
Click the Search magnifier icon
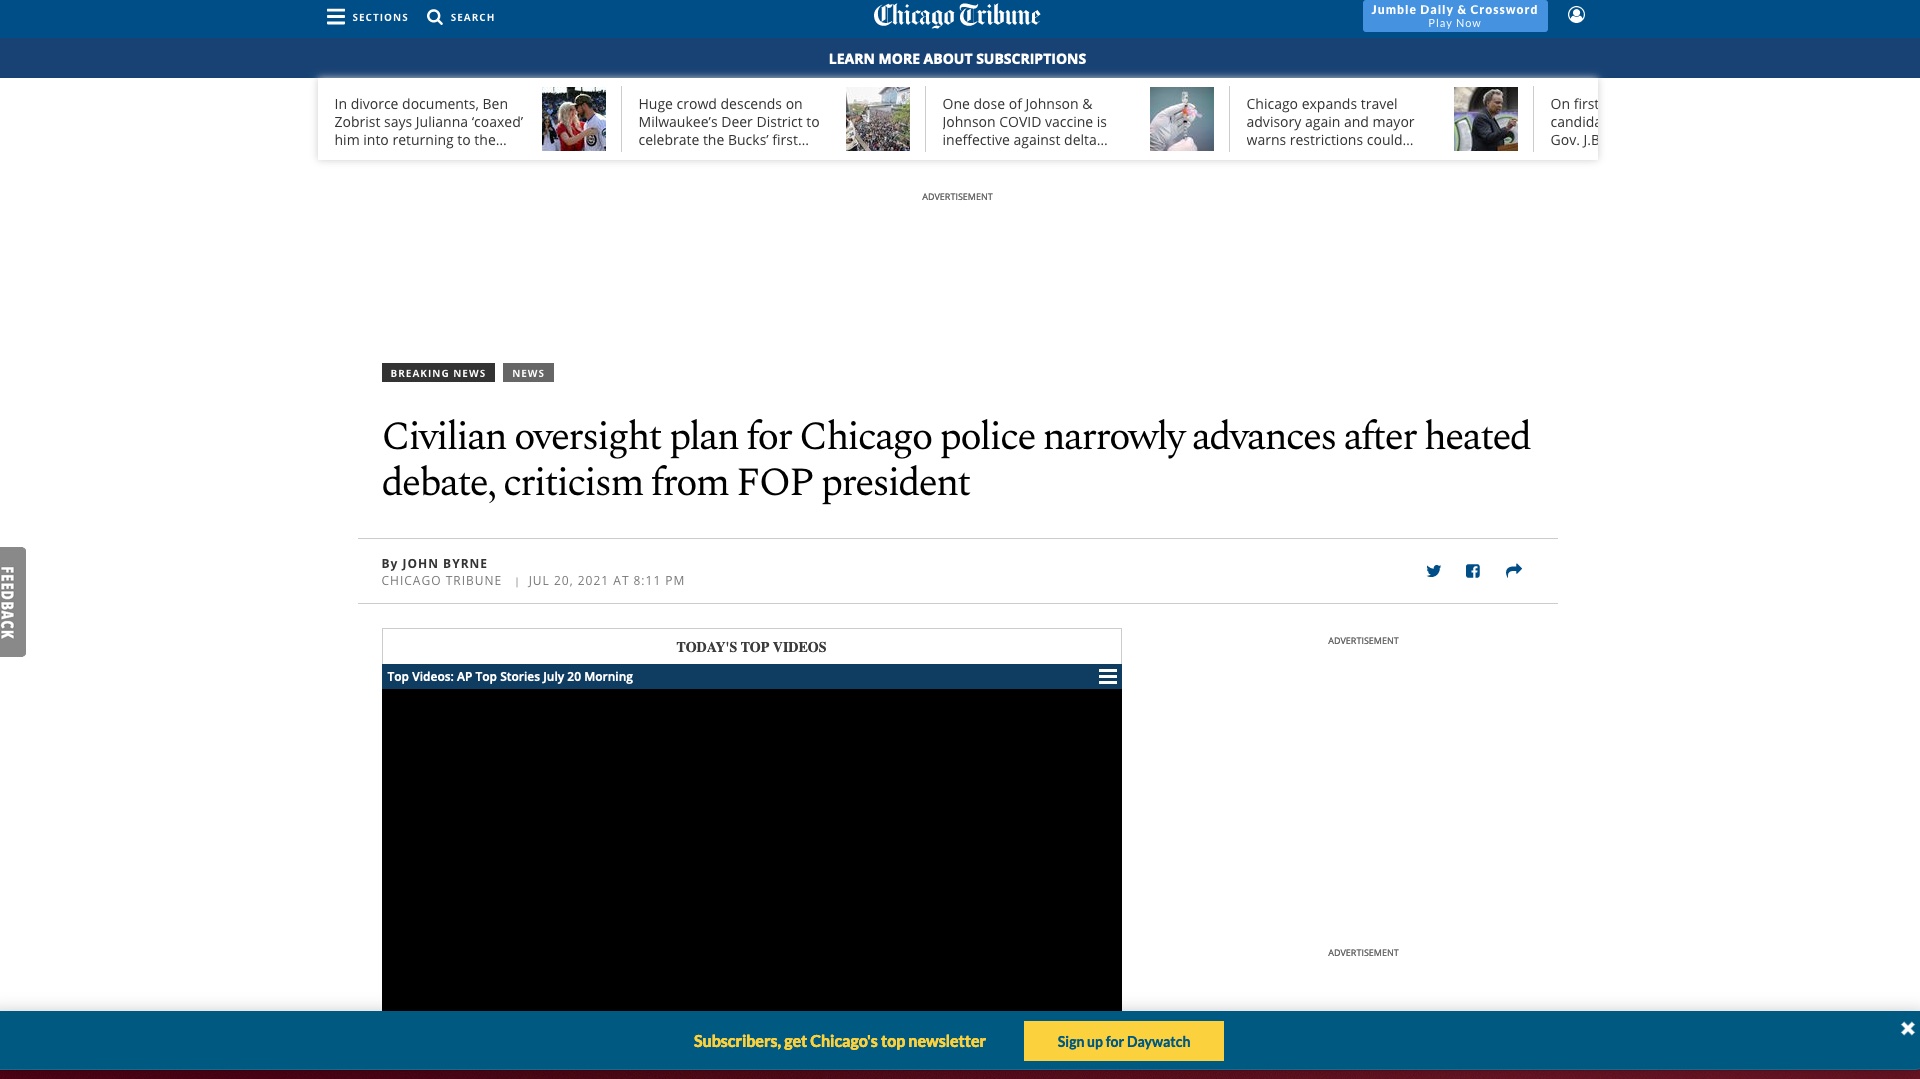pyautogui.click(x=435, y=17)
